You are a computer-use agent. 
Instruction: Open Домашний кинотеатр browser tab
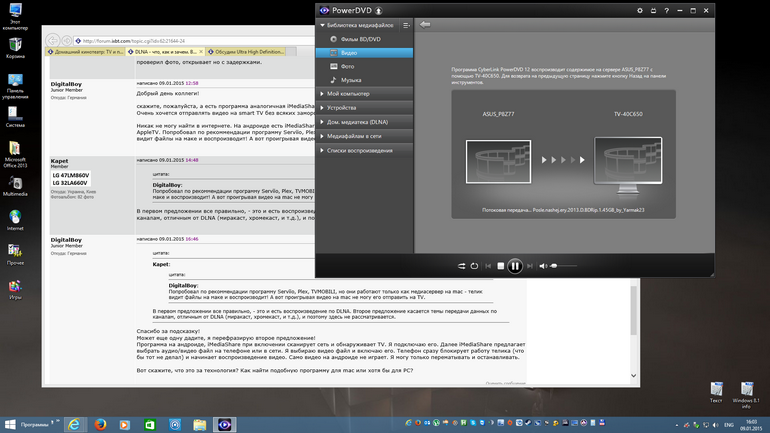85,52
